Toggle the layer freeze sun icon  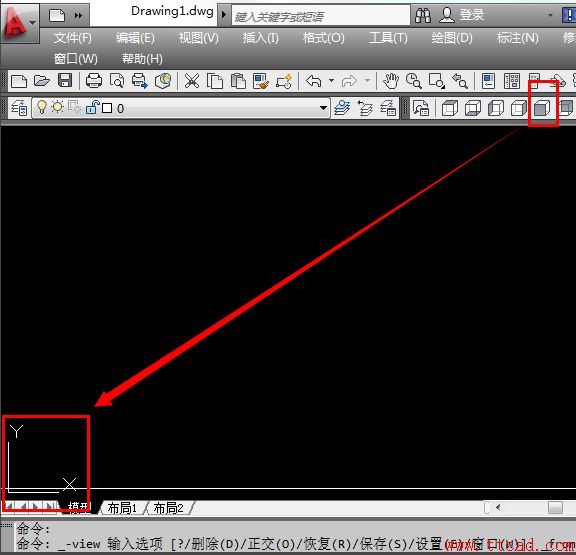pyautogui.click(x=57, y=107)
